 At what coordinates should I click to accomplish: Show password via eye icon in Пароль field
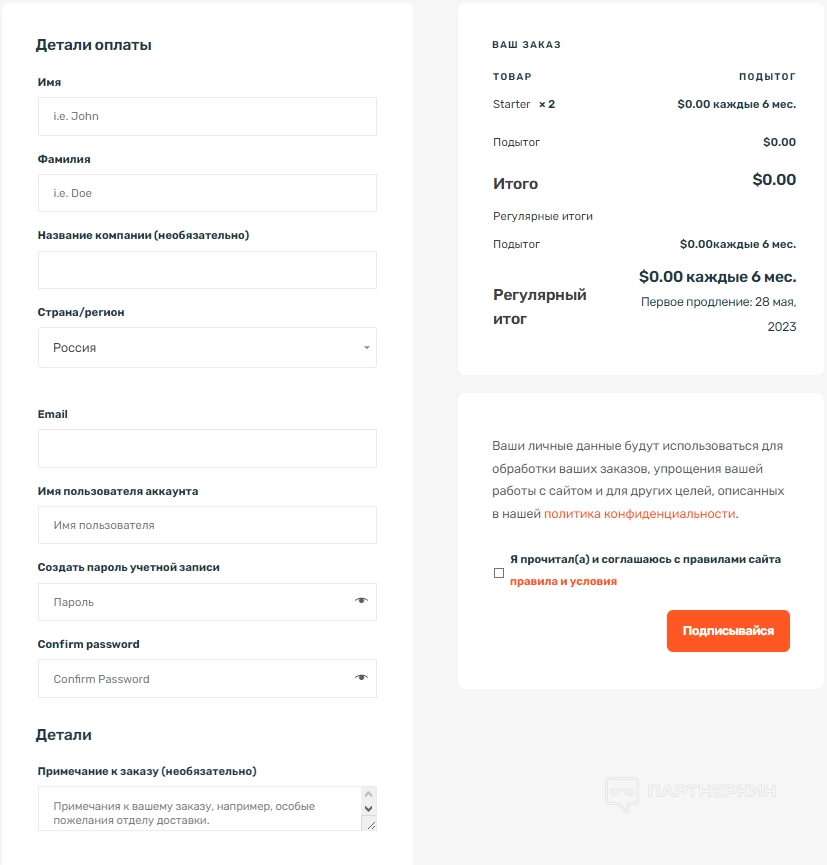point(361,601)
